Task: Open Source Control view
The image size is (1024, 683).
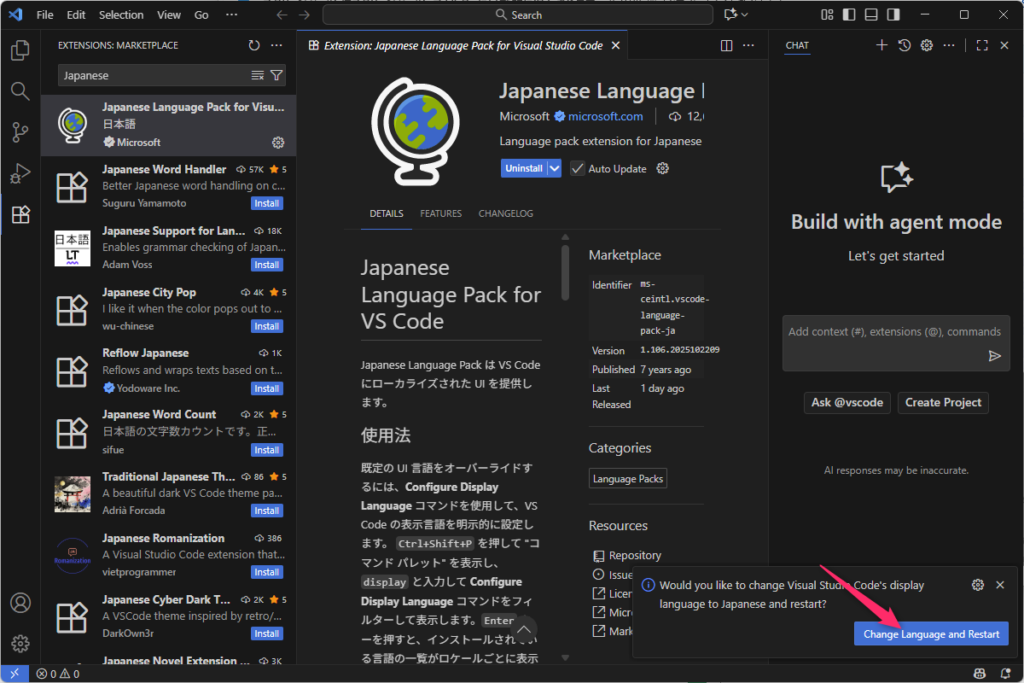Action: [x=19, y=132]
